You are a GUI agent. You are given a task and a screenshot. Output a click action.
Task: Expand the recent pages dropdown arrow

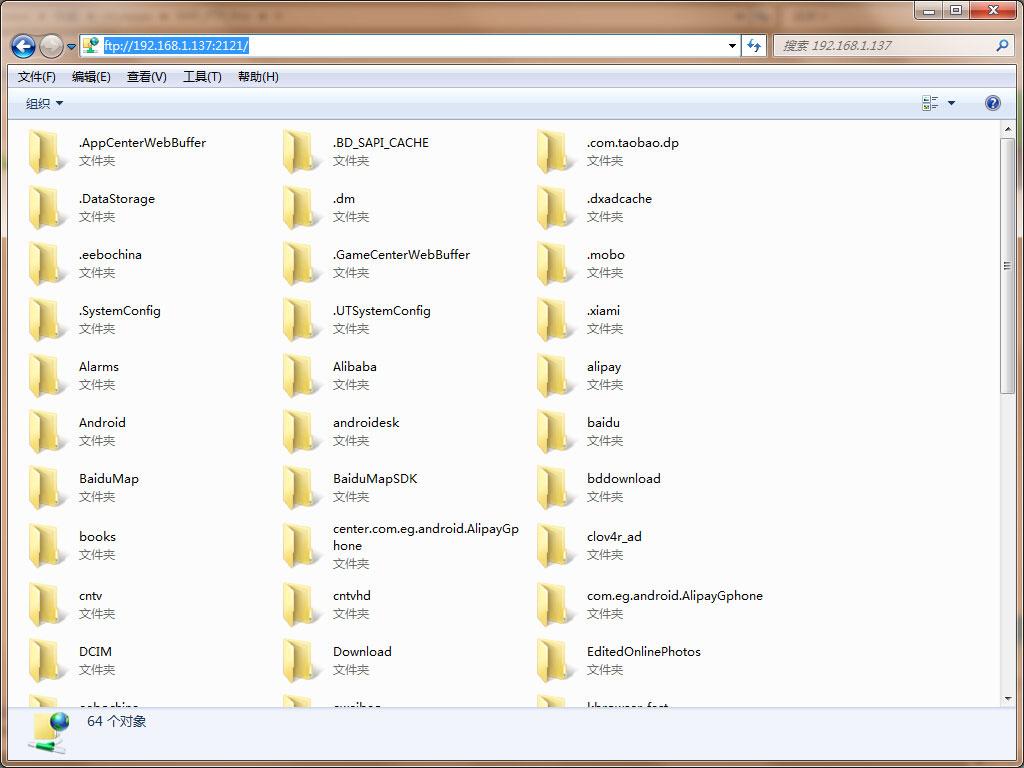[x=72, y=47]
